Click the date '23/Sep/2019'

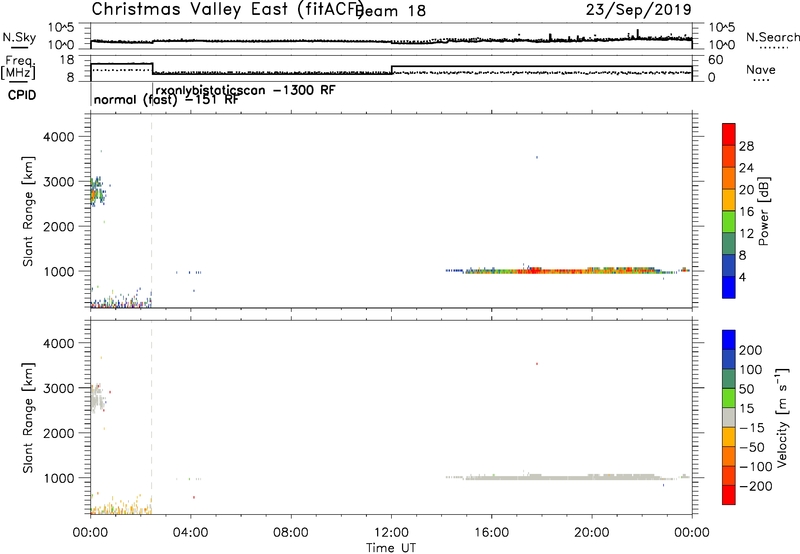pos(638,9)
